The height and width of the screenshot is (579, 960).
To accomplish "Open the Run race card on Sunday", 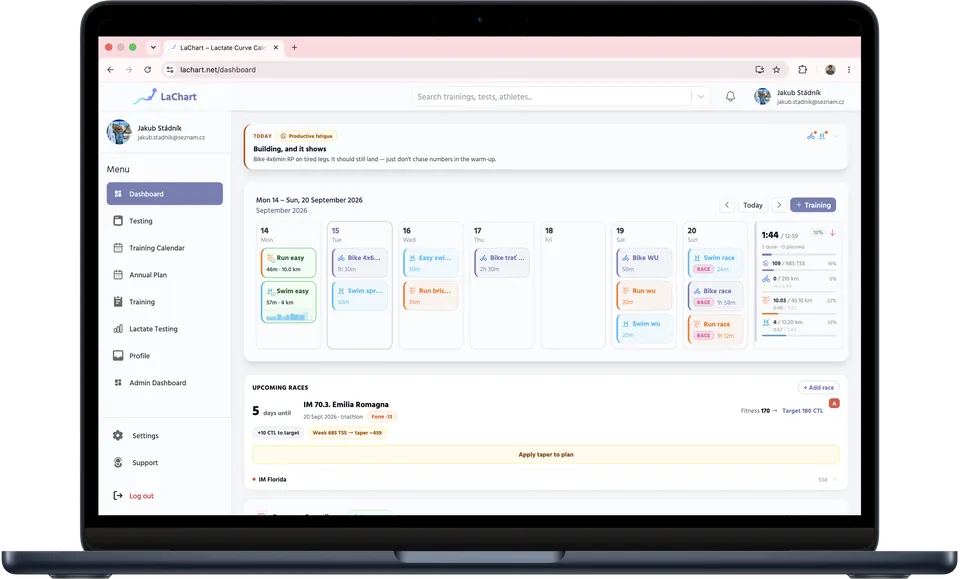I will tap(715, 329).
